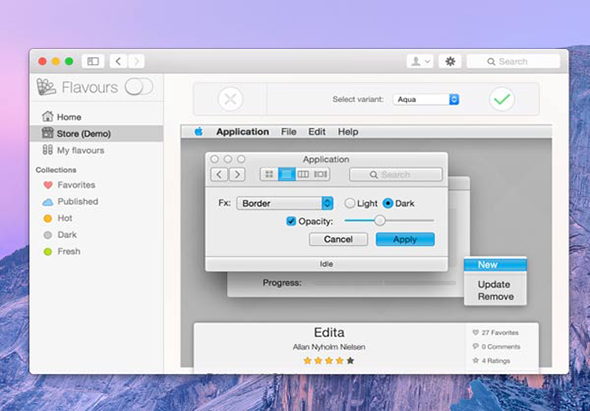Viewport: 590px width, 411px height.
Task: Uncheck the Opacity checkbox
Action: [x=291, y=221]
